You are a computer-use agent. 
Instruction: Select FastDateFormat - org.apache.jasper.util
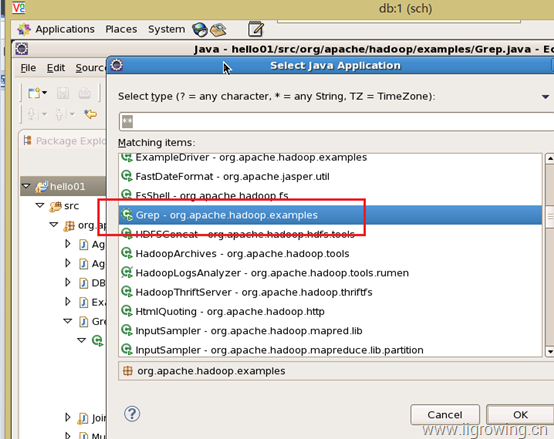pyautogui.click(x=330, y=176)
